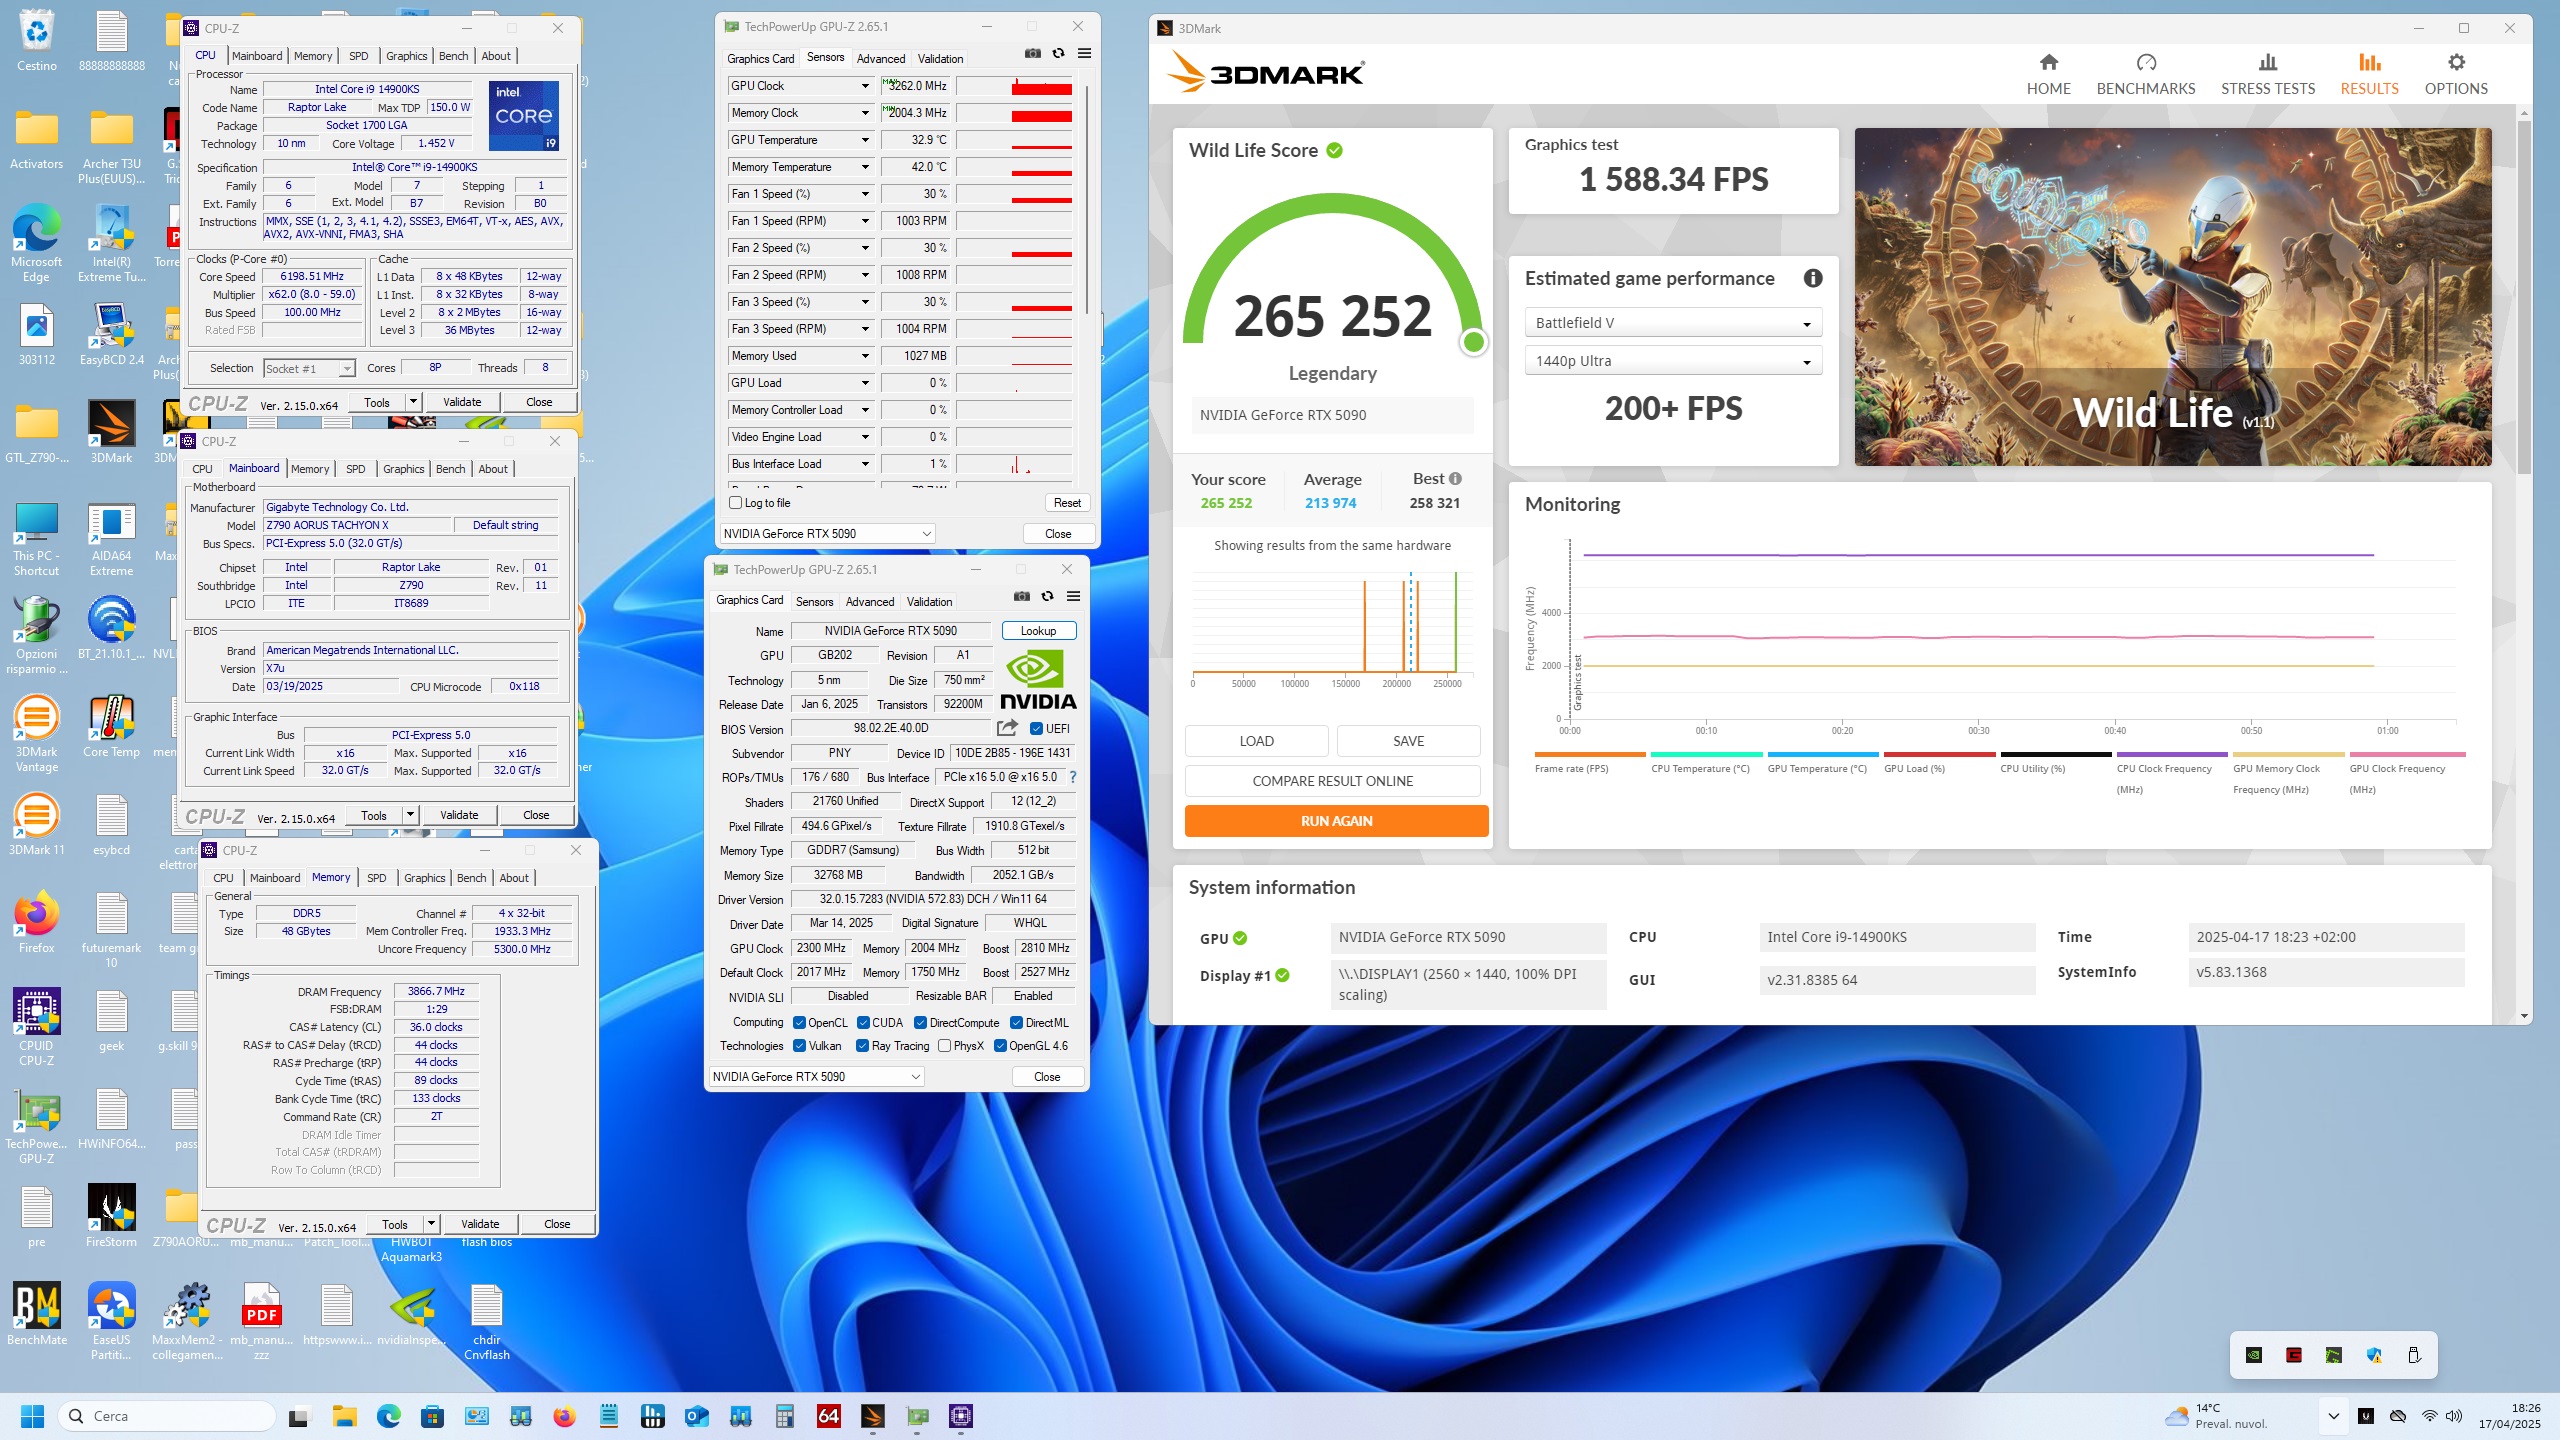Click the Cerca taskbar search field
The width and height of the screenshot is (2560, 1440).
click(x=167, y=1416)
